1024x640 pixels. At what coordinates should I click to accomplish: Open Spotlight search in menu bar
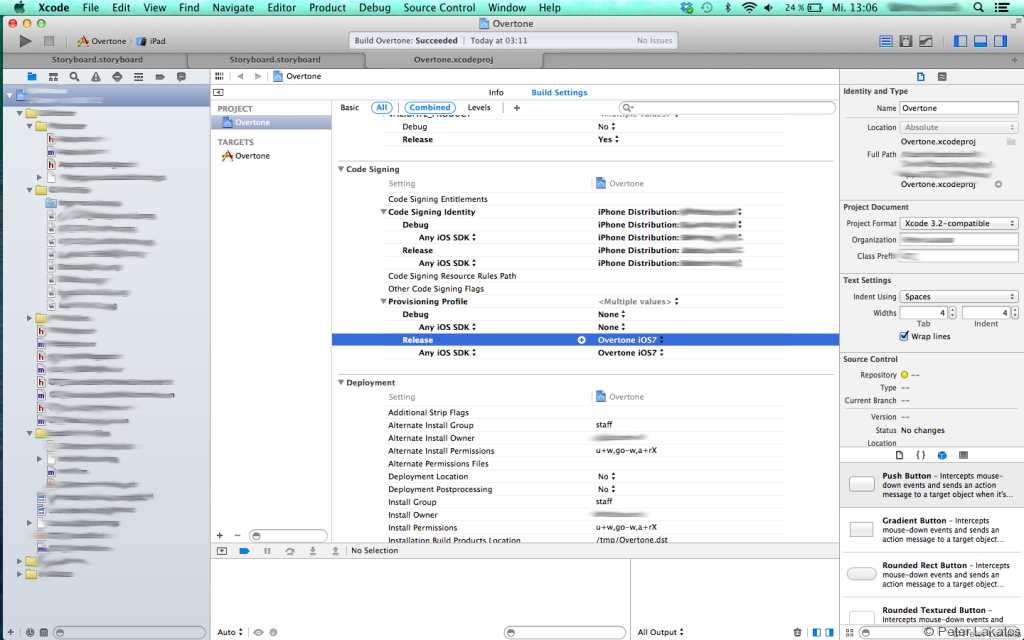[x=978, y=8]
